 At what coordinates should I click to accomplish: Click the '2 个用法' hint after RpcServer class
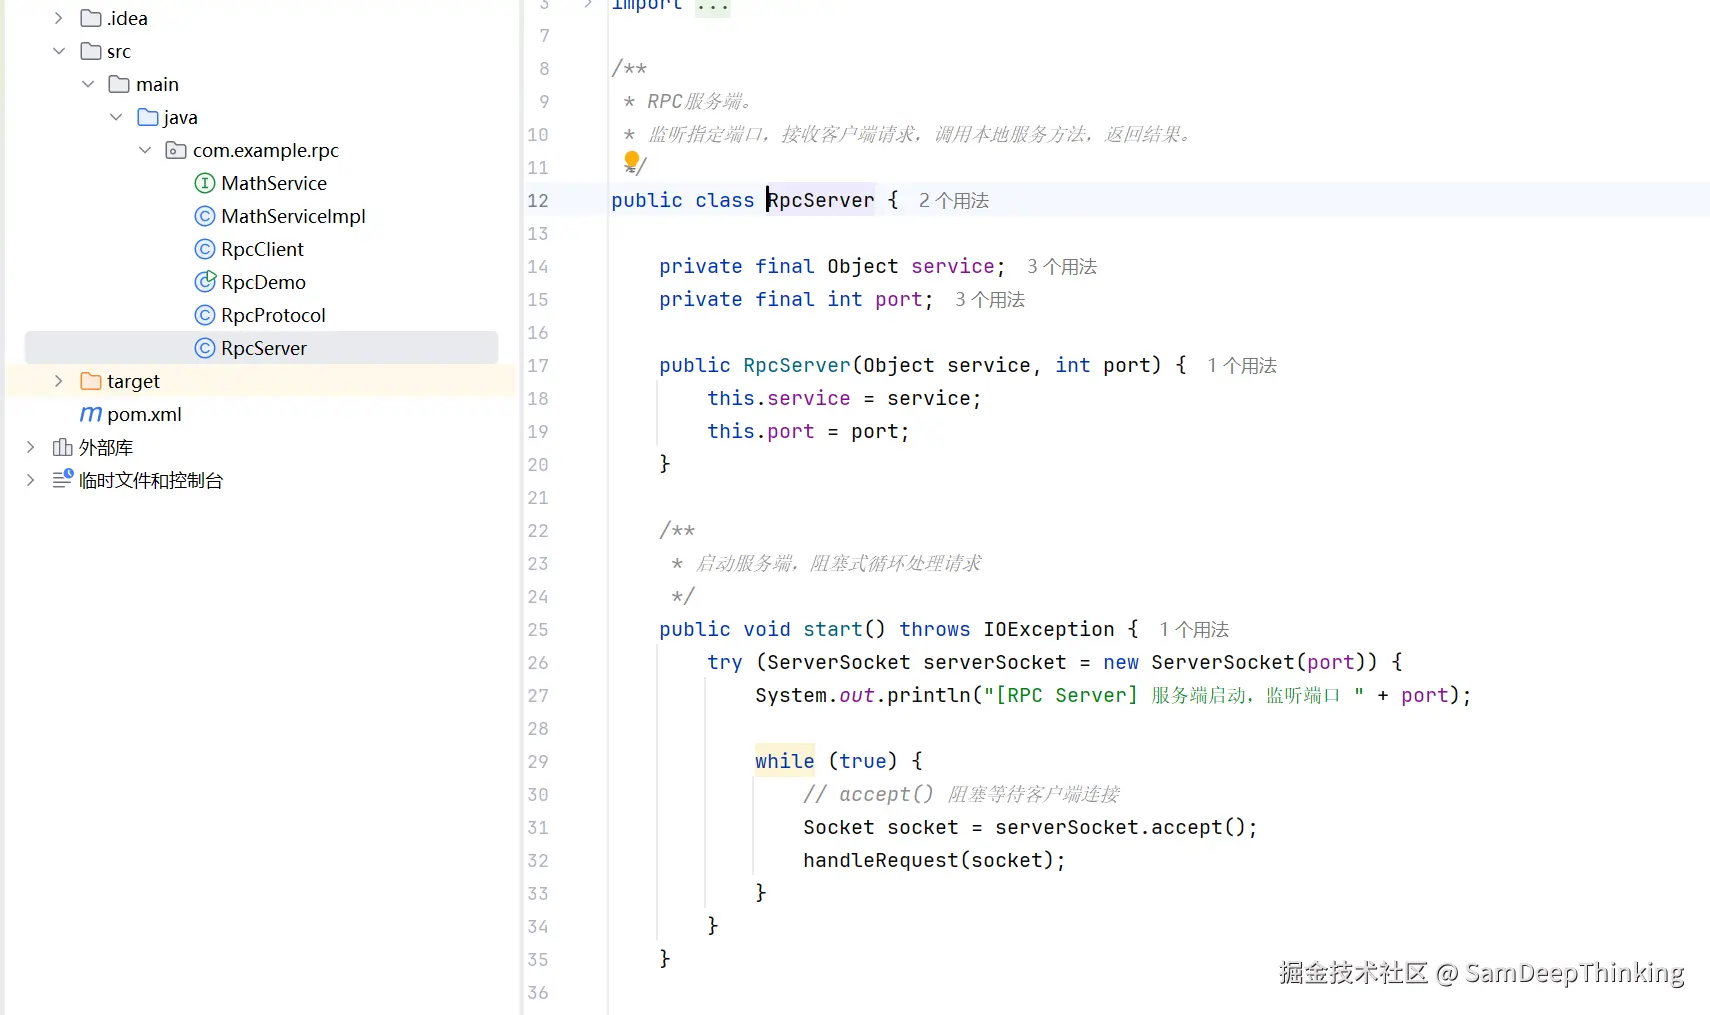click(x=954, y=200)
